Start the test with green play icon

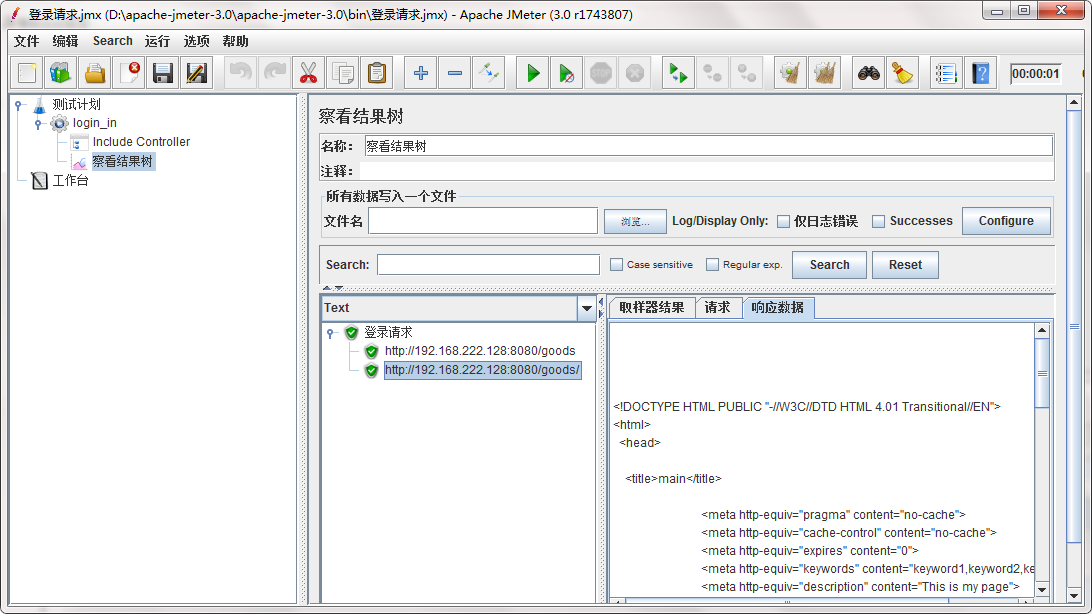533,72
